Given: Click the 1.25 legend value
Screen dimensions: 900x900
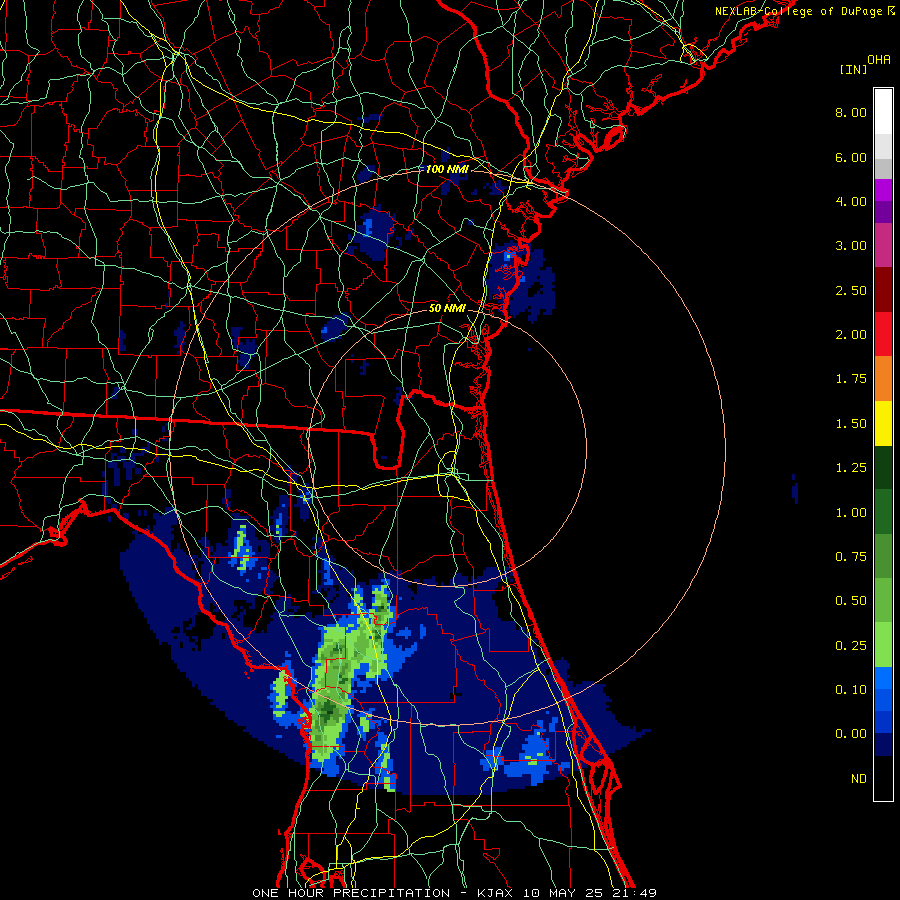Looking at the screenshot, I should click(851, 468).
